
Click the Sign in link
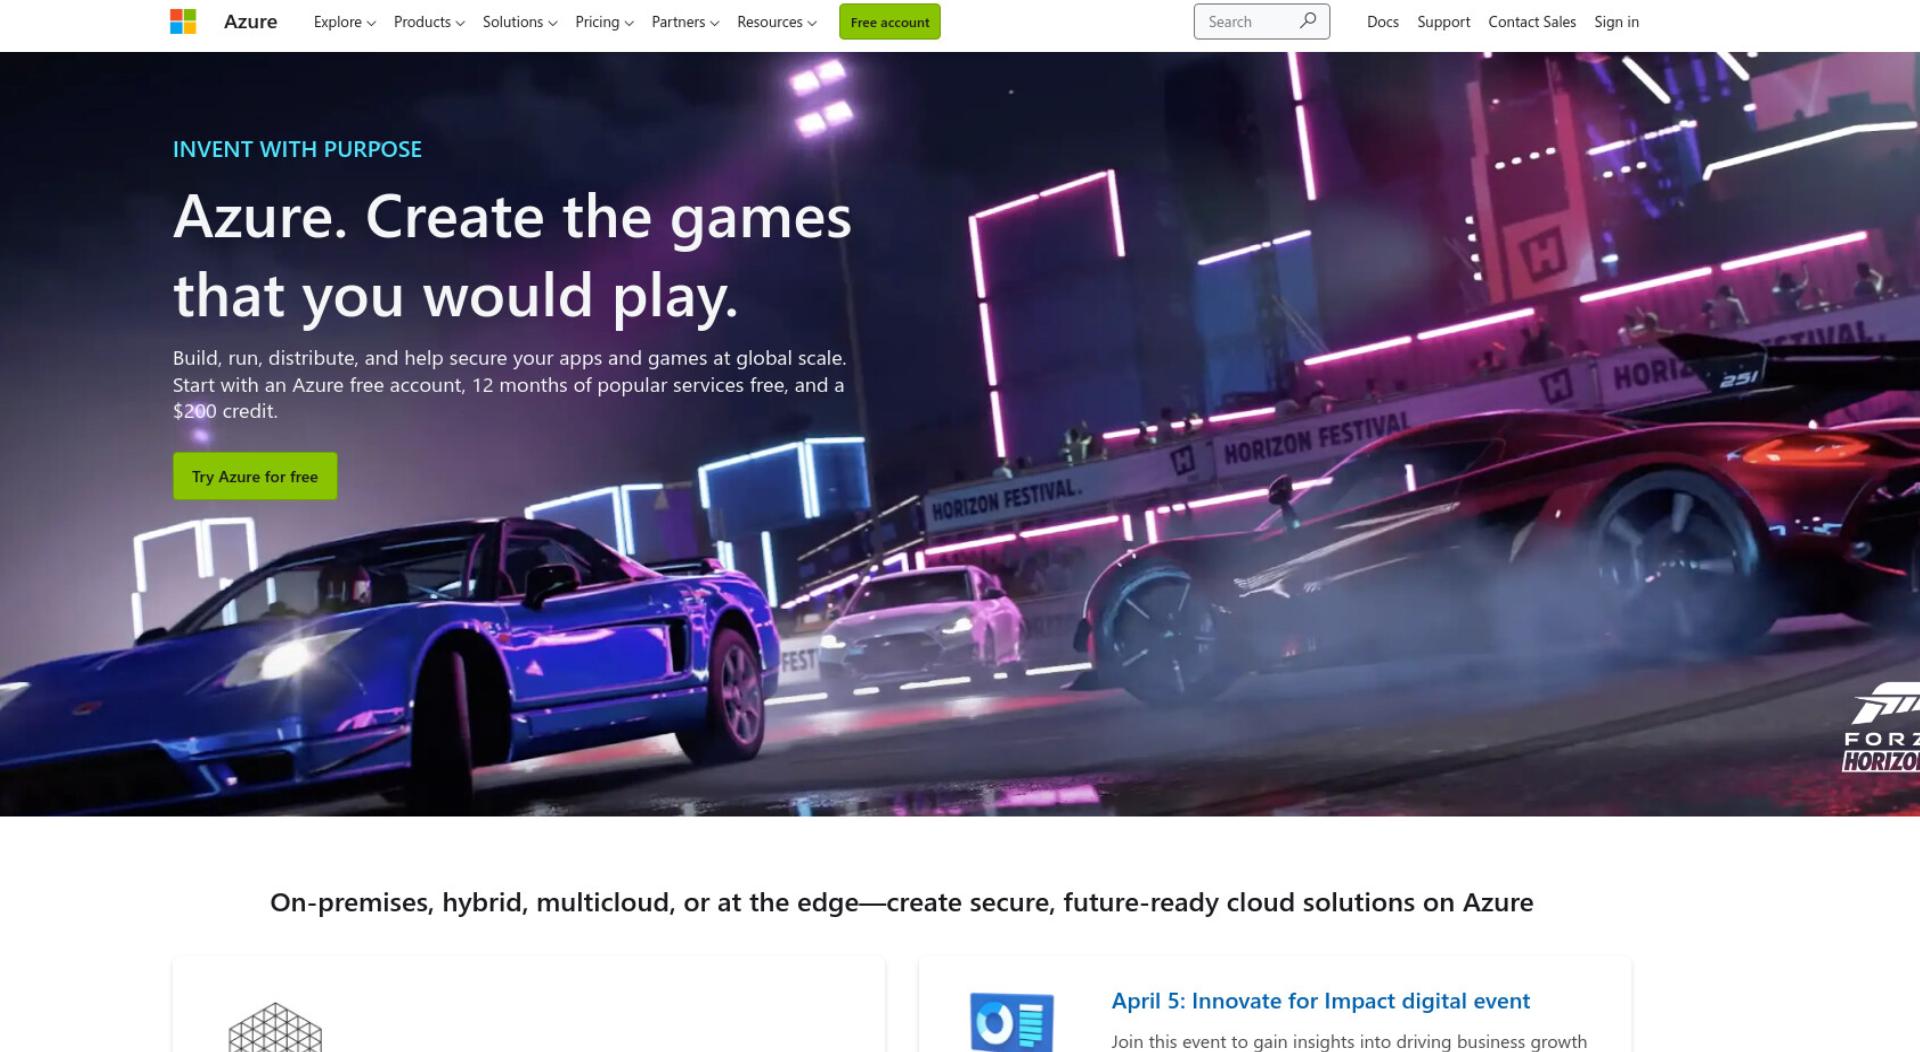(1616, 22)
